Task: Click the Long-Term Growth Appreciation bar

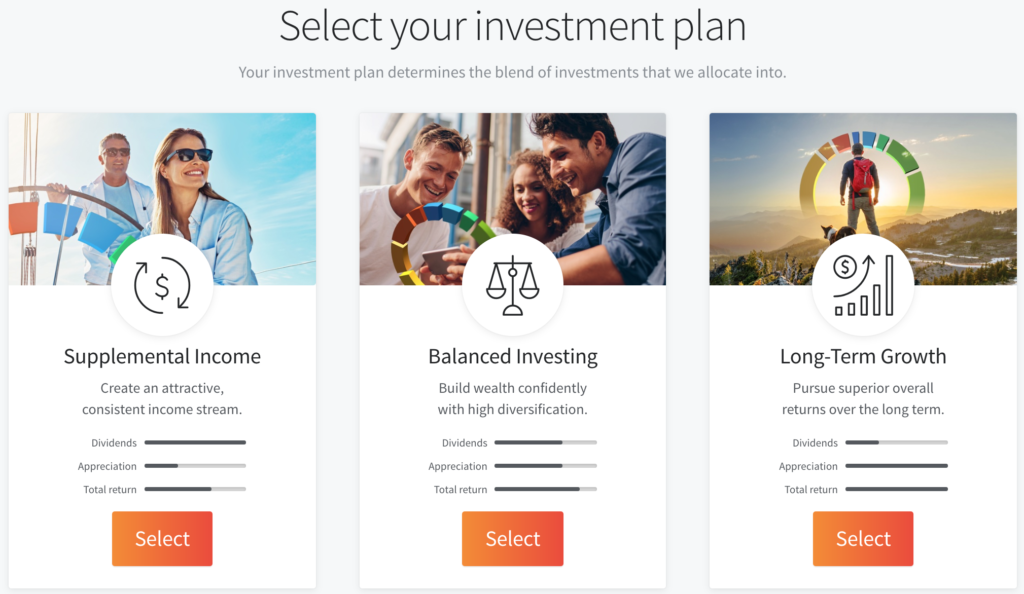Action: (896, 466)
